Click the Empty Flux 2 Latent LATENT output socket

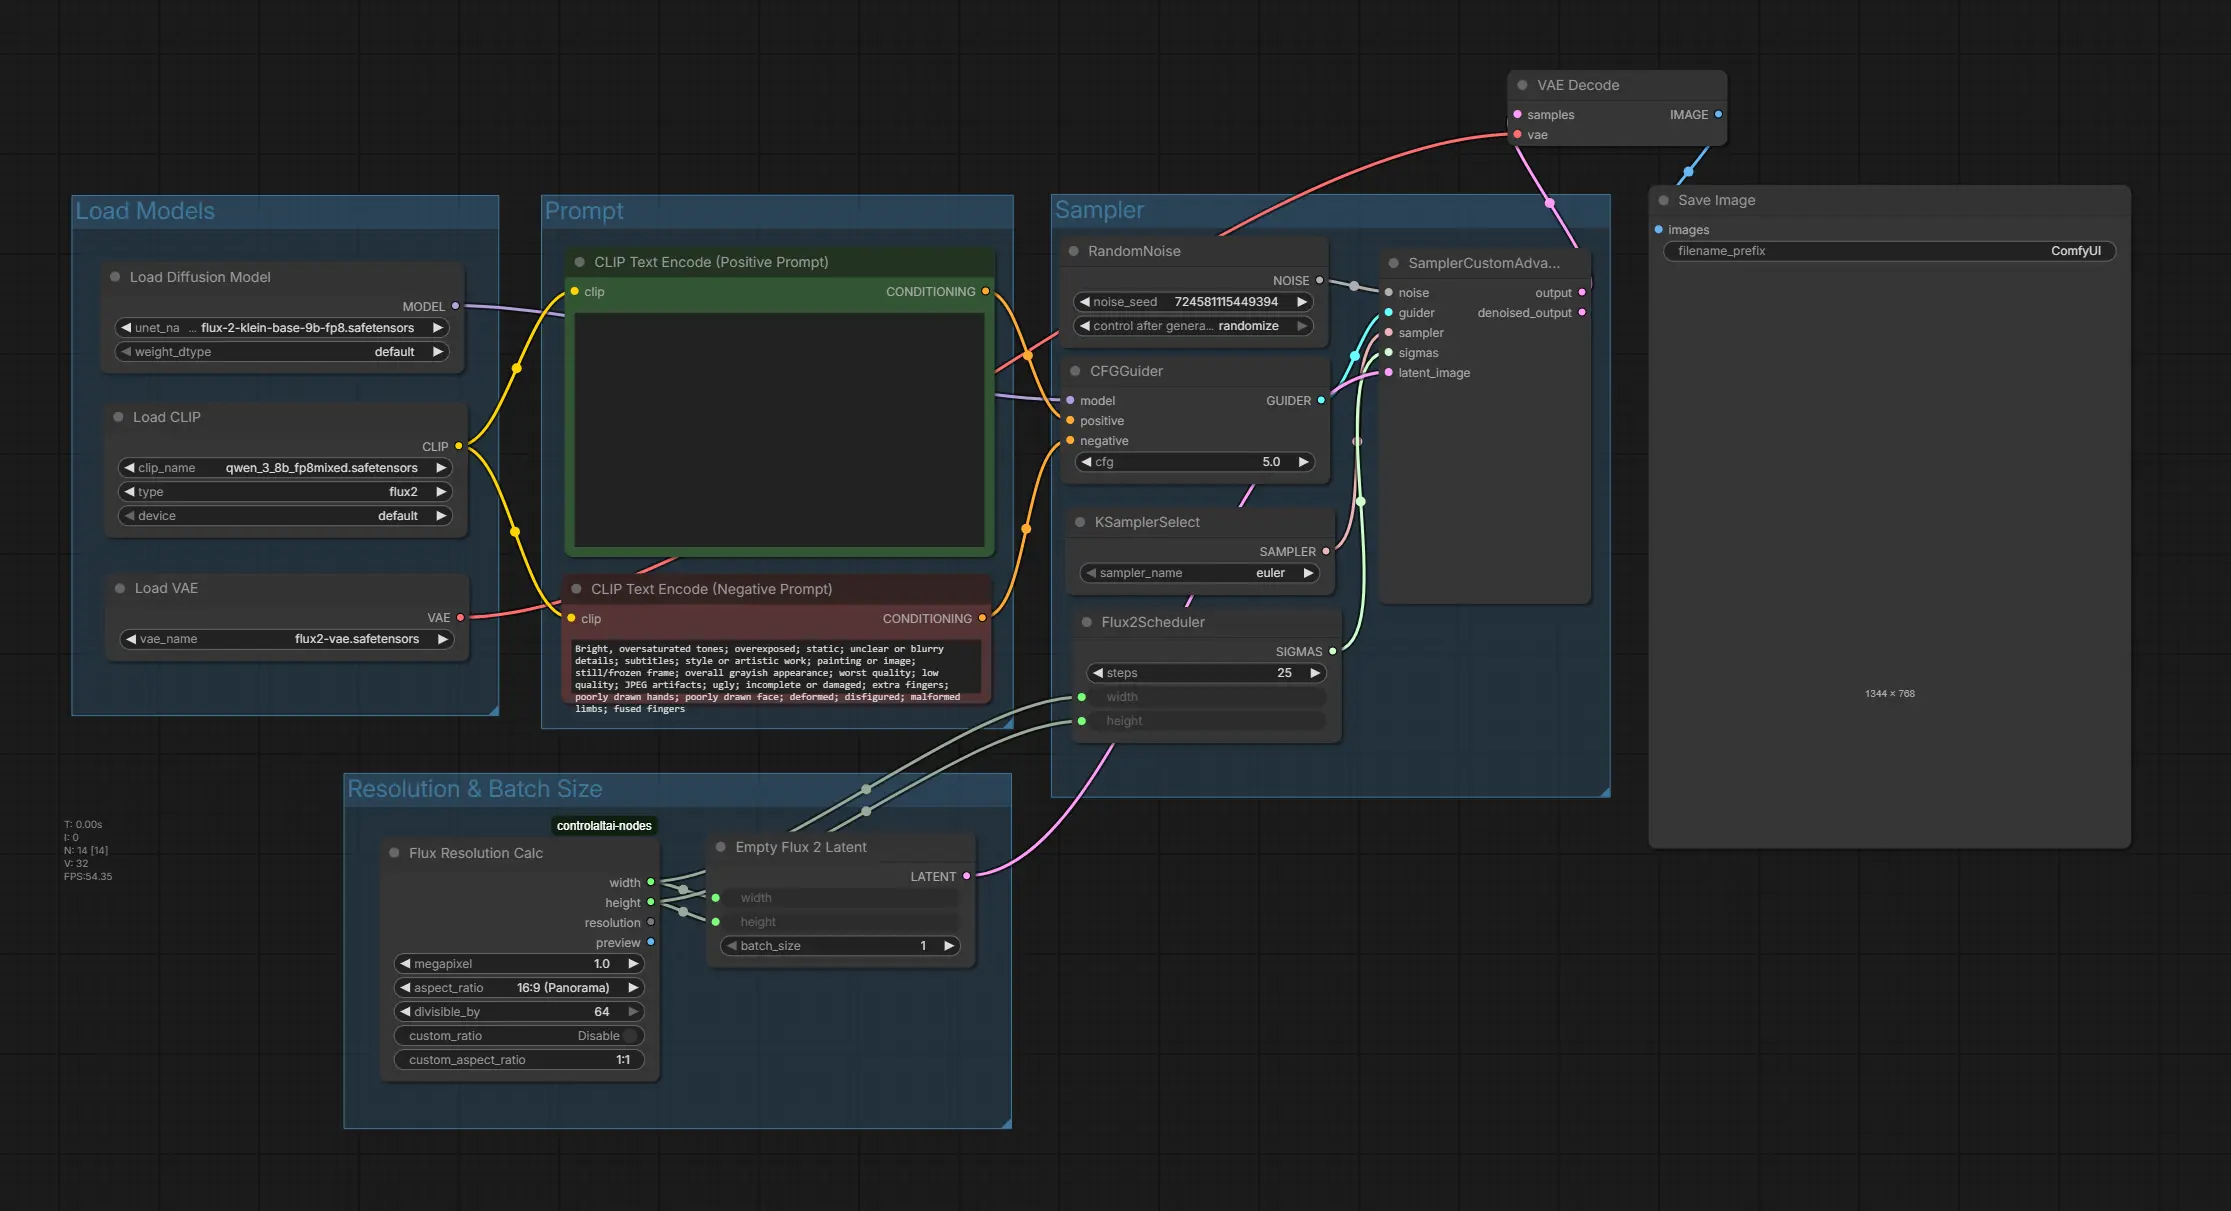(x=967, y=876)
